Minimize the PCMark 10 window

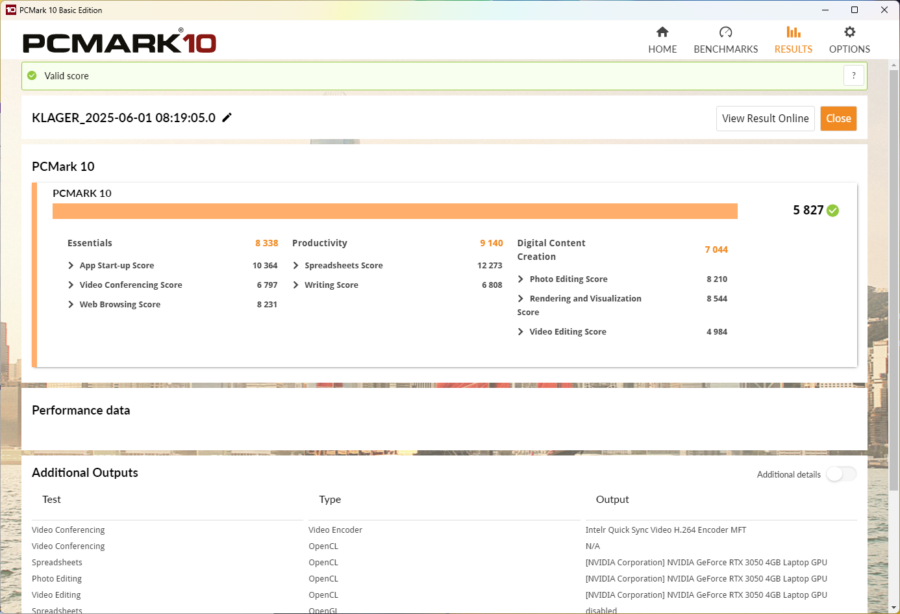825,10
